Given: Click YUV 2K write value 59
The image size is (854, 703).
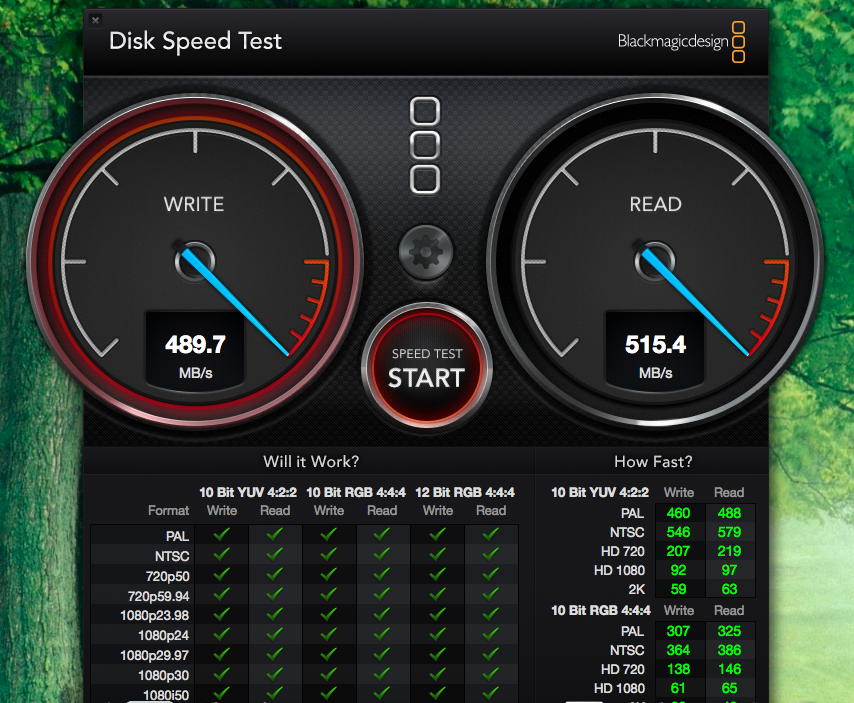Looking at the screenshot, I should click(678, 589).
